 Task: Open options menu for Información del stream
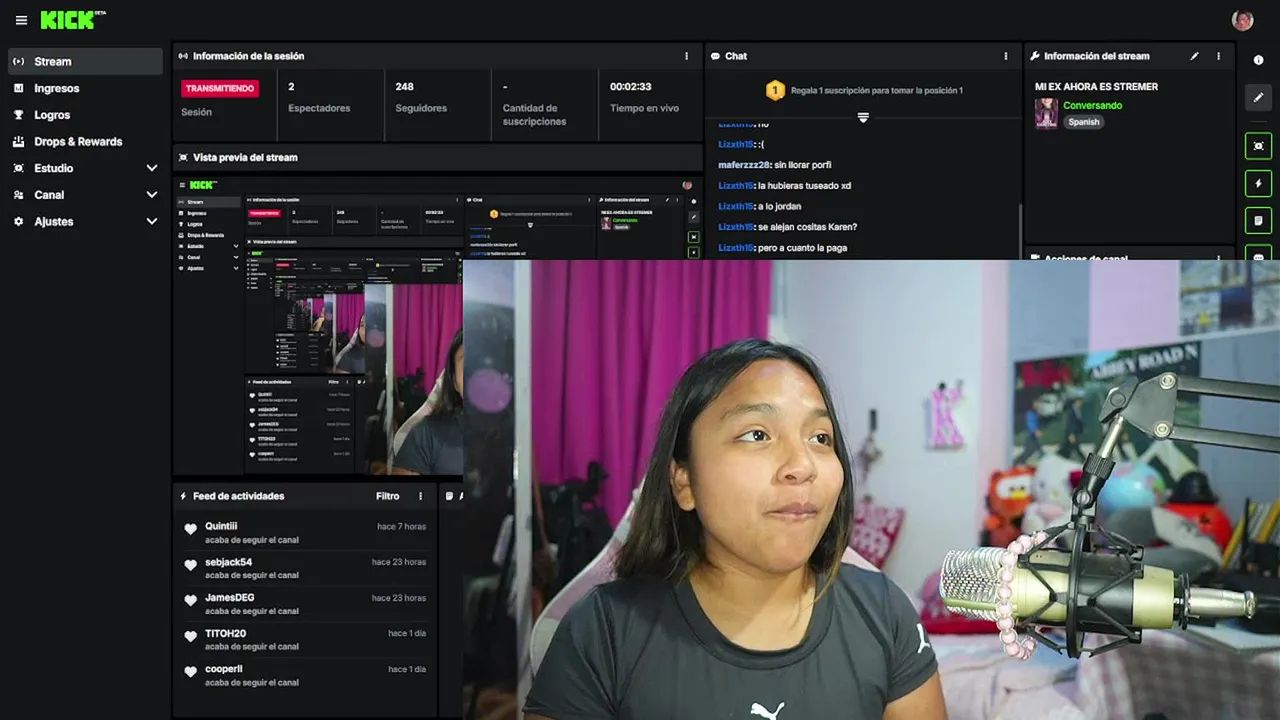click(1218, 56)
